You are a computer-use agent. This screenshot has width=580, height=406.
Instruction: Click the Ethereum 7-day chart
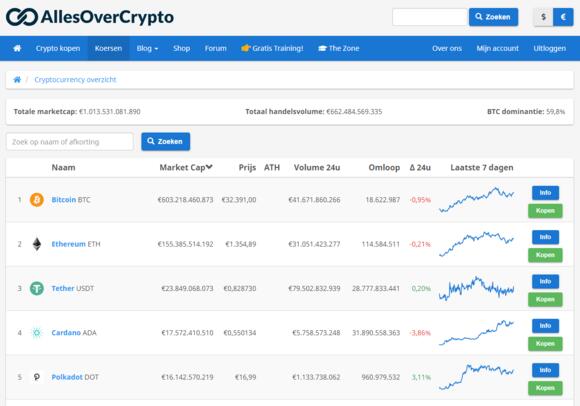(x=476, y=244)
